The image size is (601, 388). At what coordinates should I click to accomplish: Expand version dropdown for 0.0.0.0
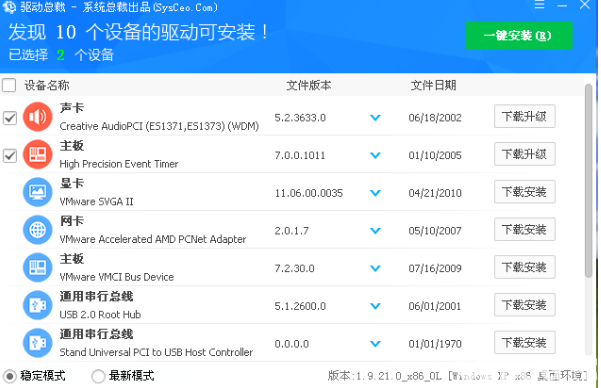pyautogui.click(x=376, y=344)
